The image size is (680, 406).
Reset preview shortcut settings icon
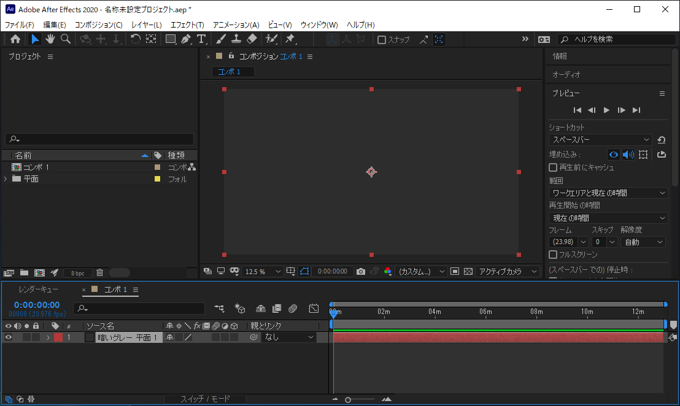tap(661, 140)
